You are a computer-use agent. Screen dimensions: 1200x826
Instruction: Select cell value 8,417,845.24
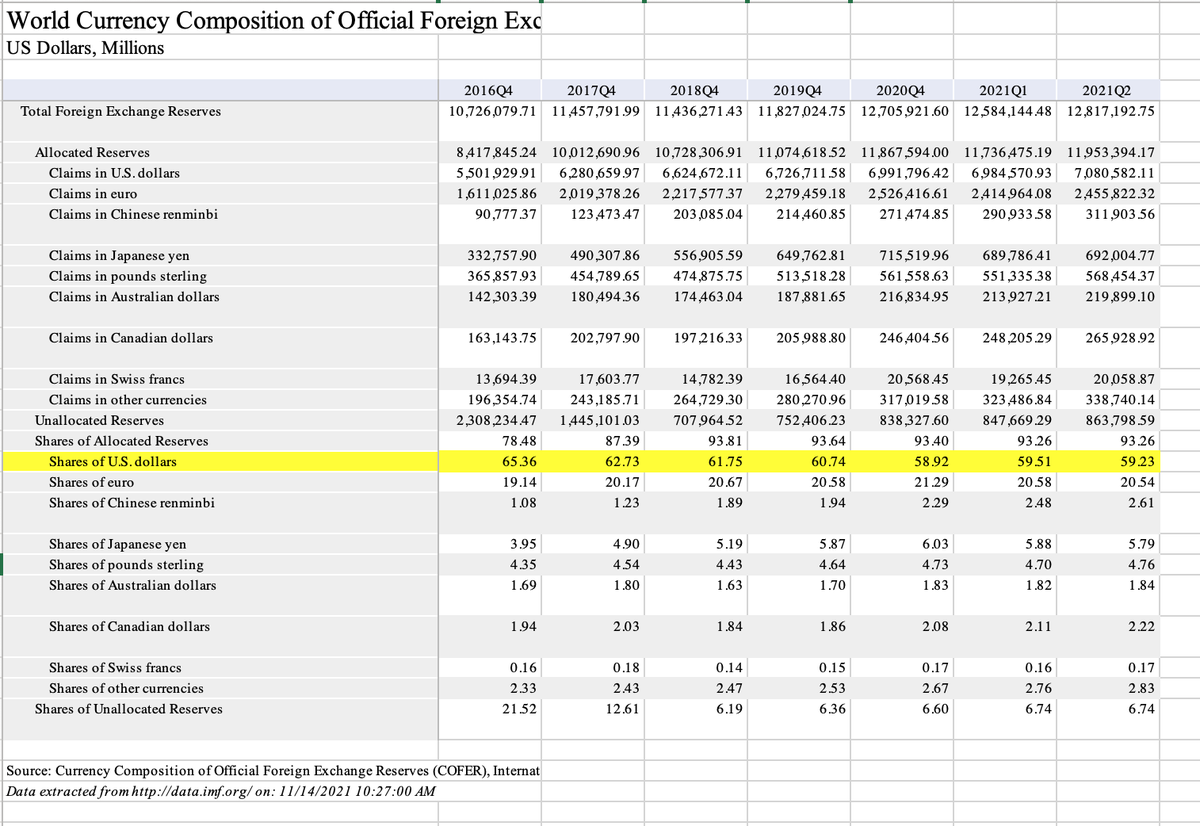tap(496, 152)
